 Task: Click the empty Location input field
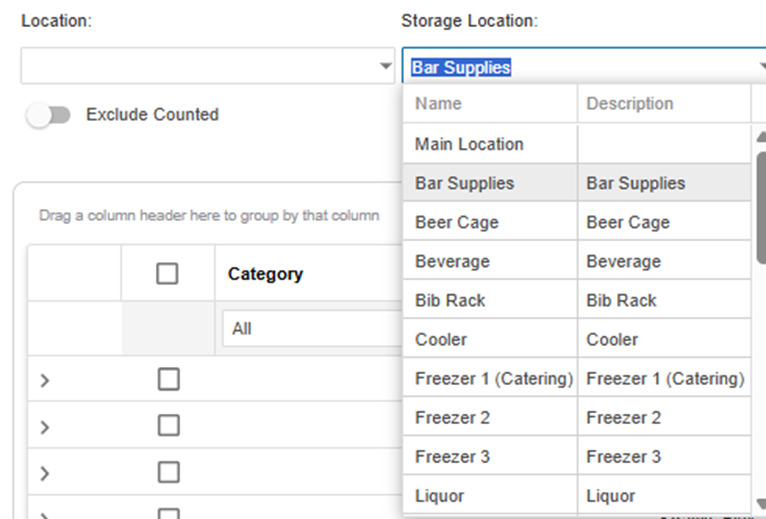coord(198,67)
